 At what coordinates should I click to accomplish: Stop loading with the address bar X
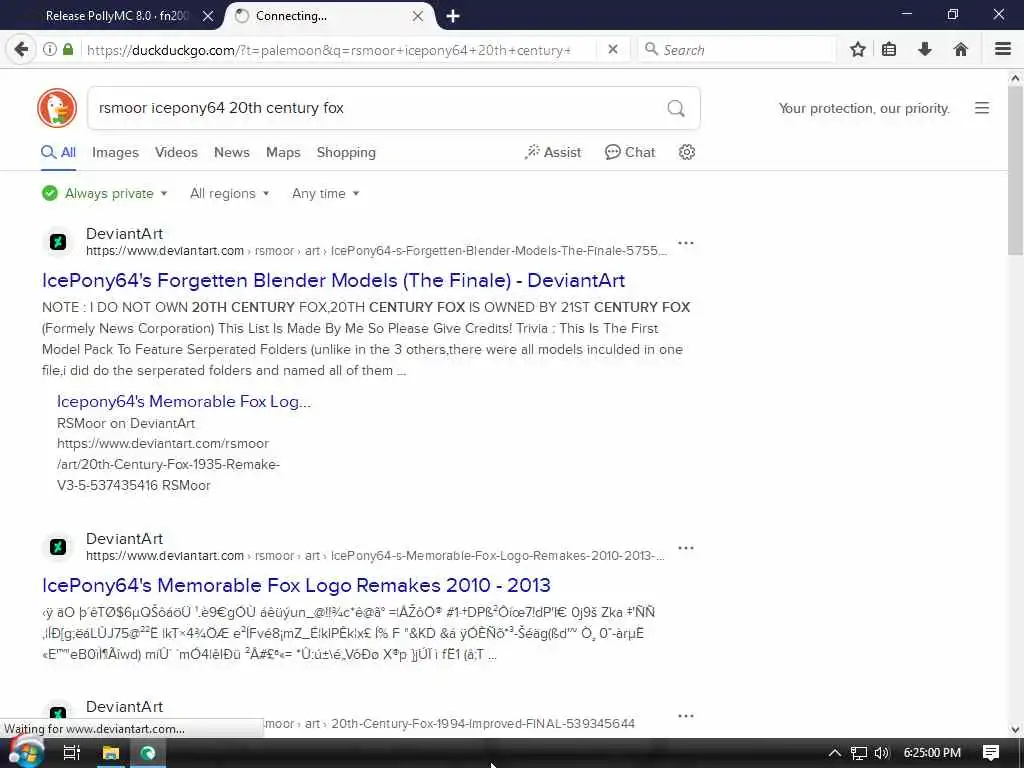613,50
